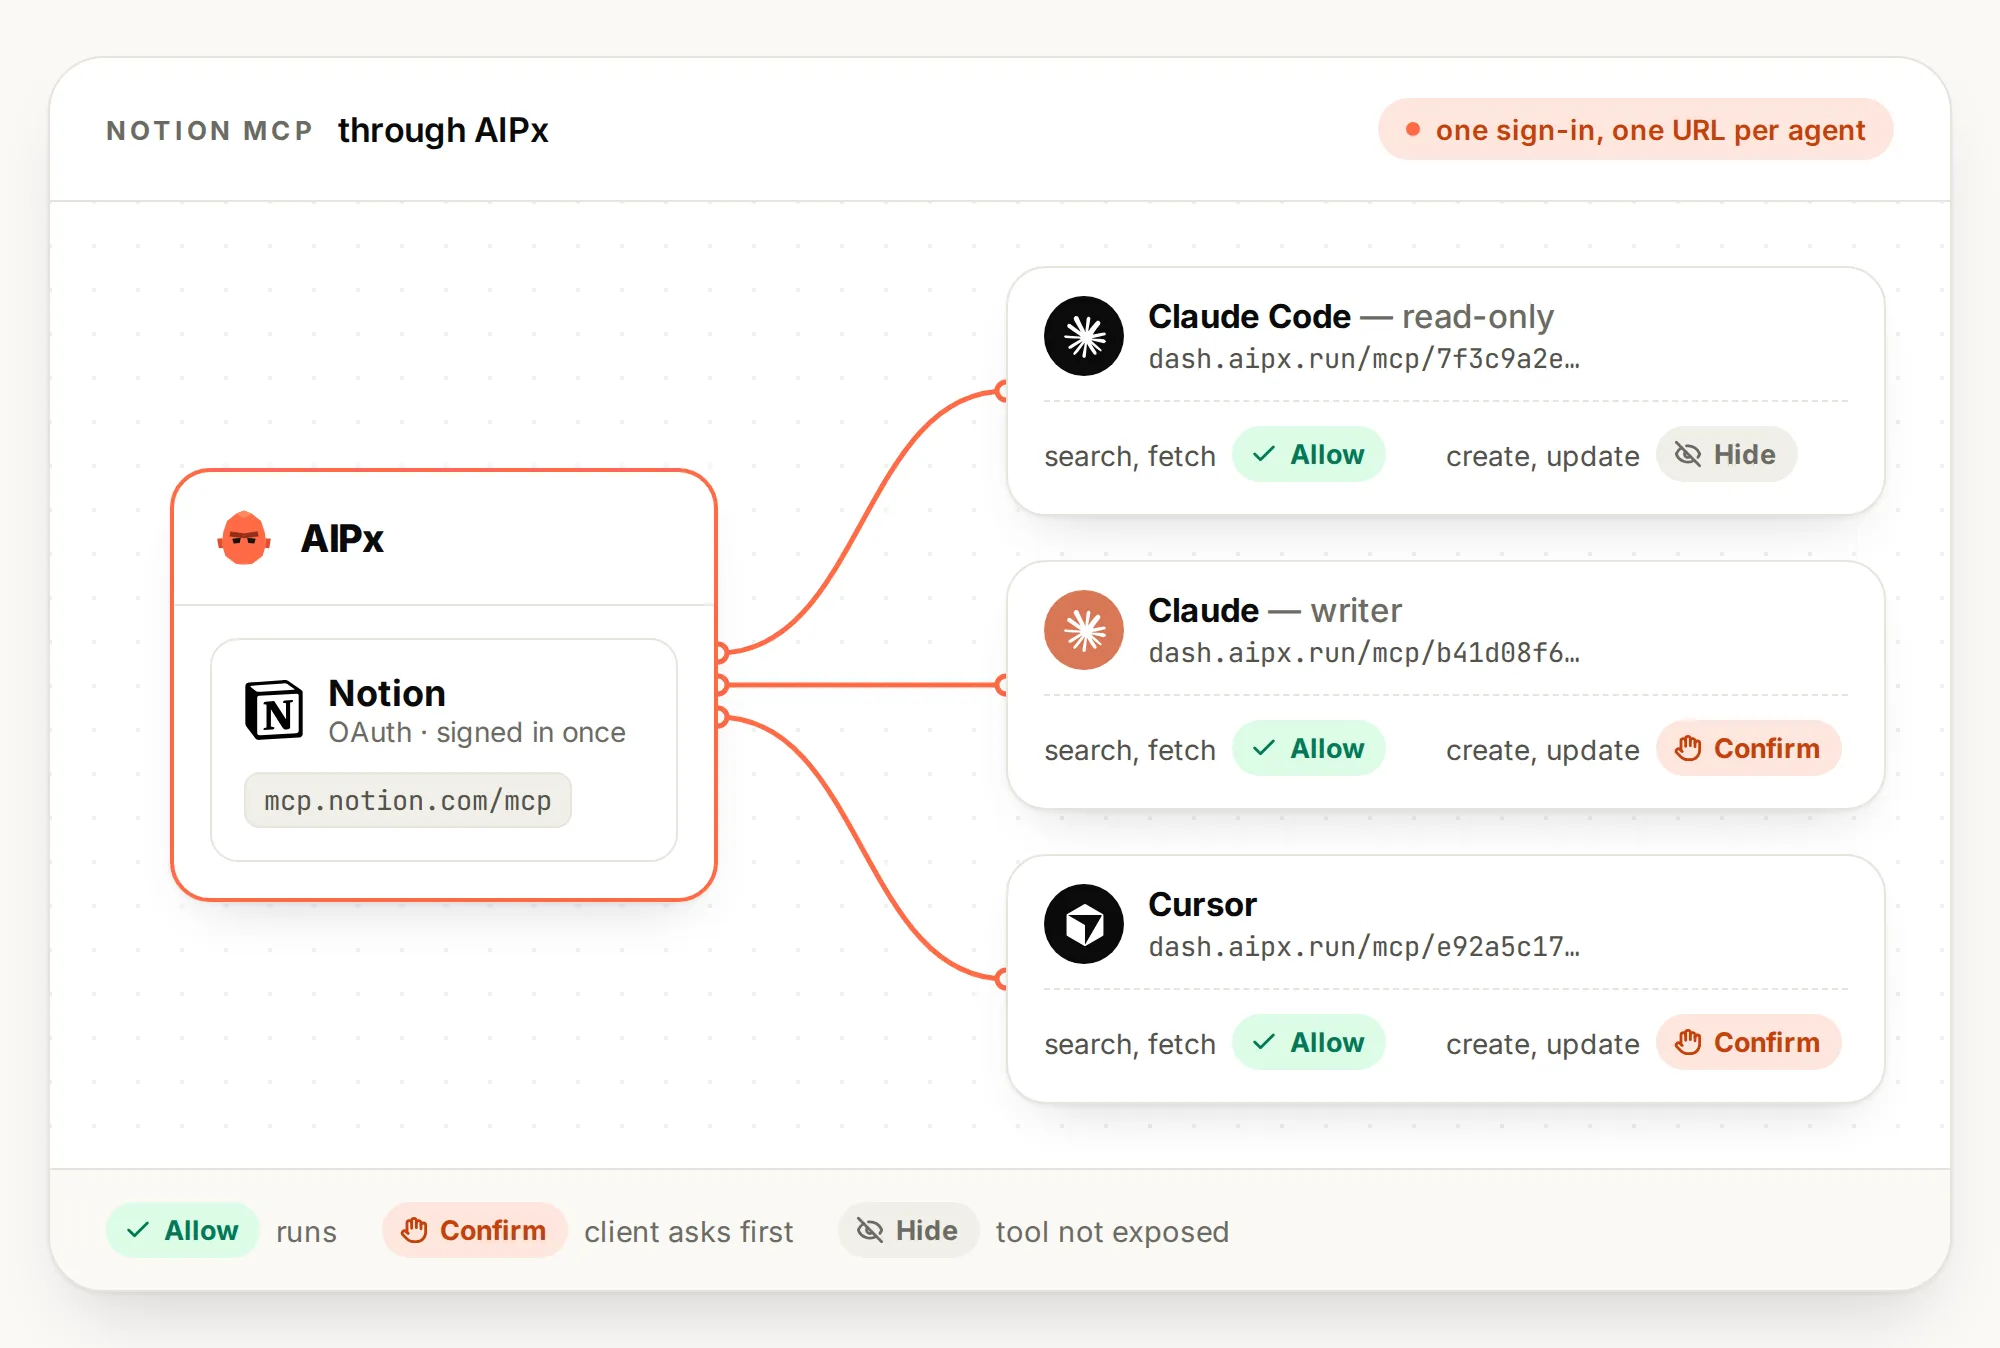Click the one sign-in, one URL badge

pos(1635,130)
